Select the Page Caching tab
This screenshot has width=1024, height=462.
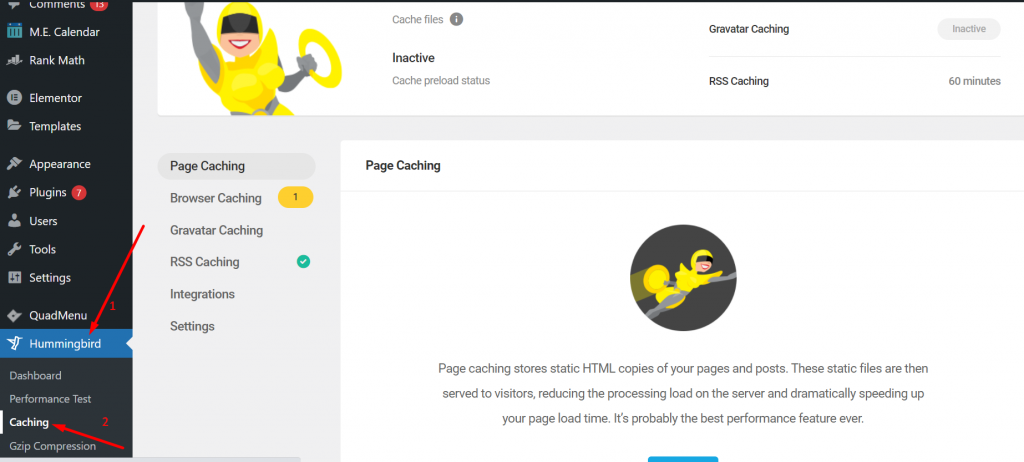[x=236, y=166]
